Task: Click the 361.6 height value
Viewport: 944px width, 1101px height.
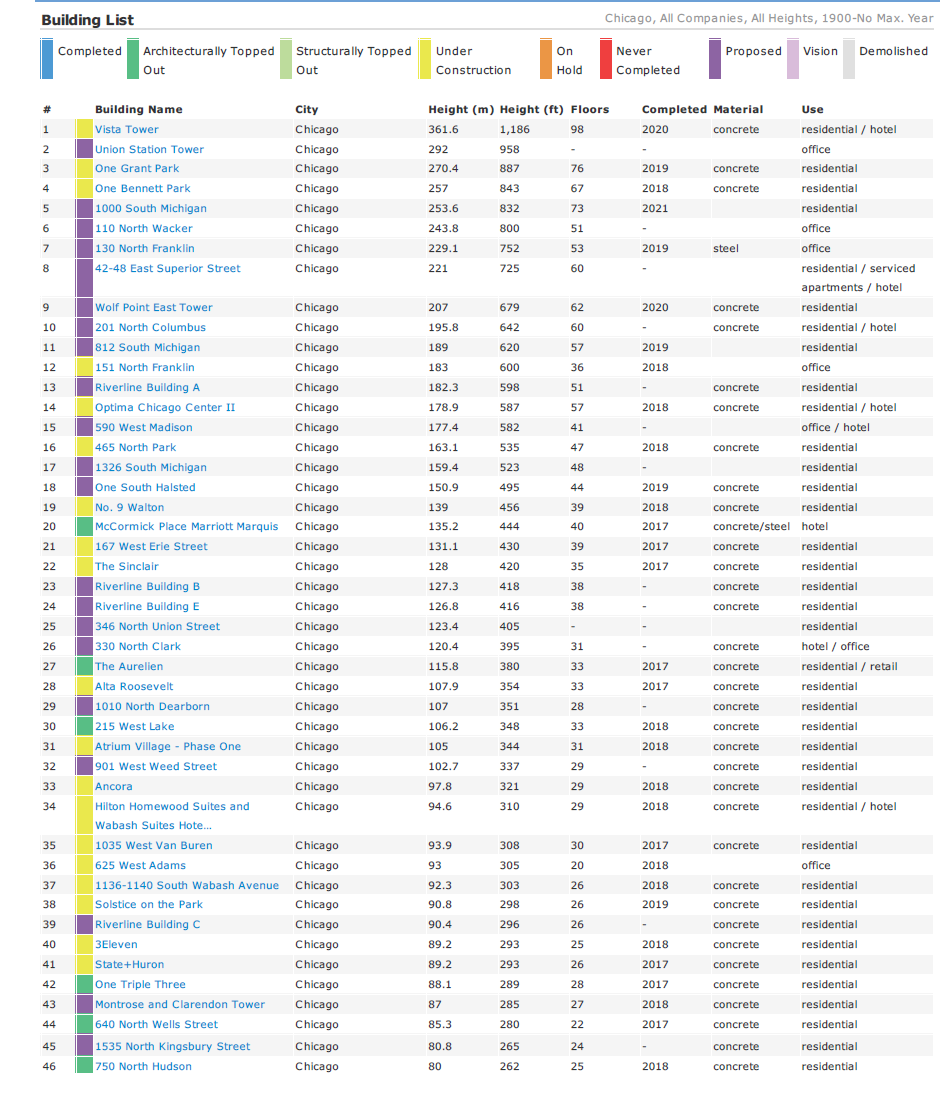Action: tap(443, 129)
